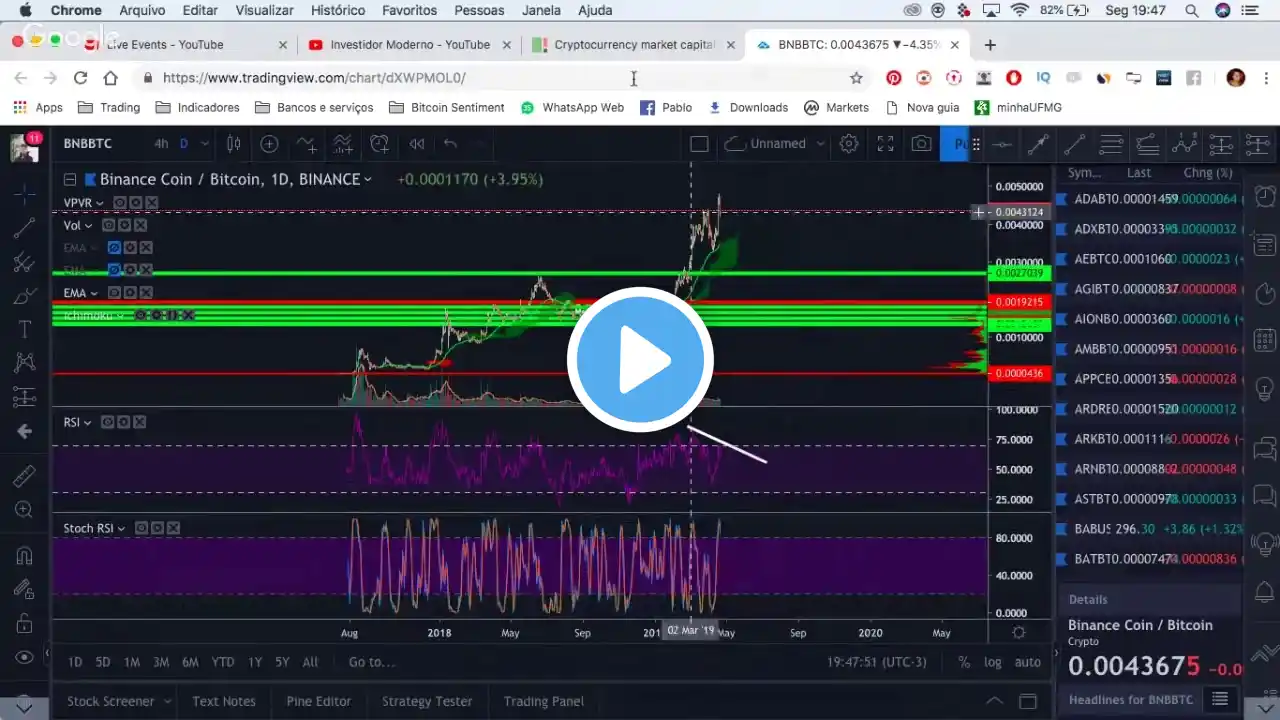
Task: Select the Text annotation tool
Action: [x=24, y=330]
